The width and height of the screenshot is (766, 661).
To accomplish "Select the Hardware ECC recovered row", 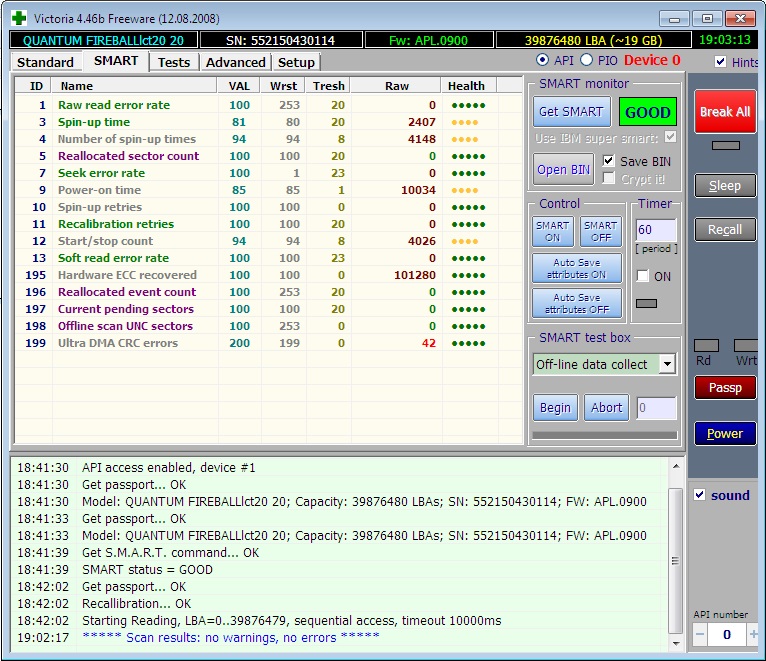I will [x=268, y=275].
